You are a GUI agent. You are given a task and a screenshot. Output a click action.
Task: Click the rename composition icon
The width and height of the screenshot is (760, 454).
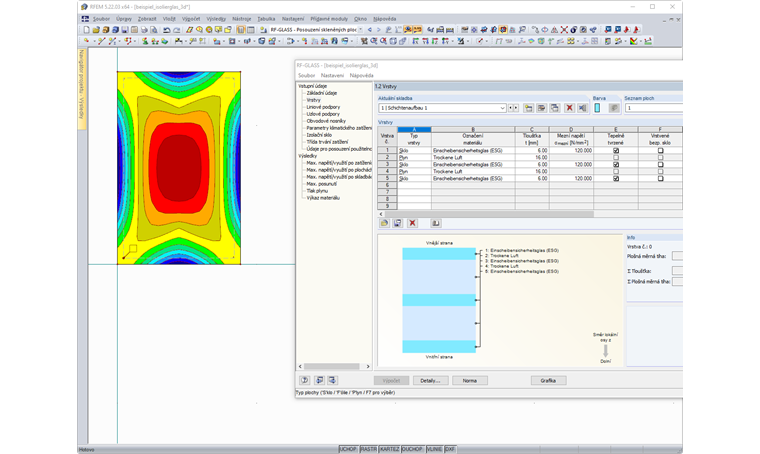point(542,108)
